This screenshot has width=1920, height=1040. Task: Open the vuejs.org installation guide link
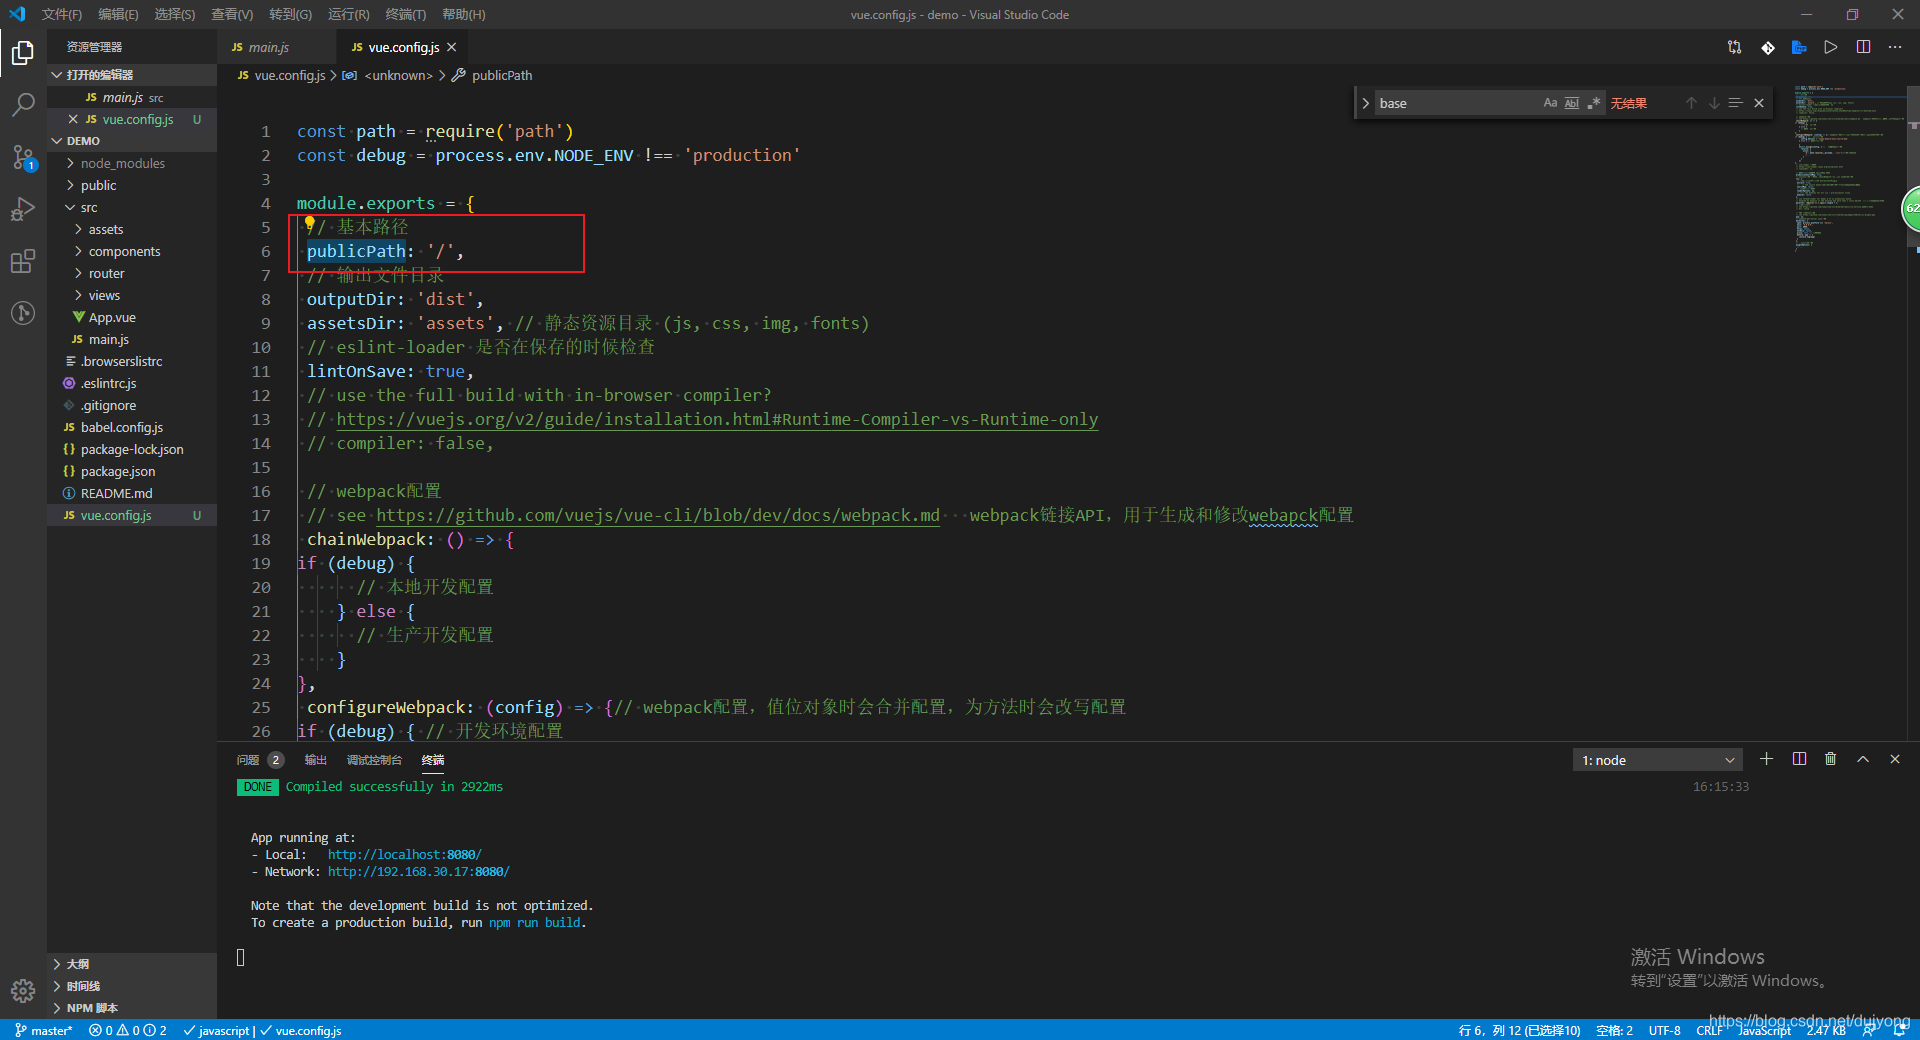[x=717, y=419]
